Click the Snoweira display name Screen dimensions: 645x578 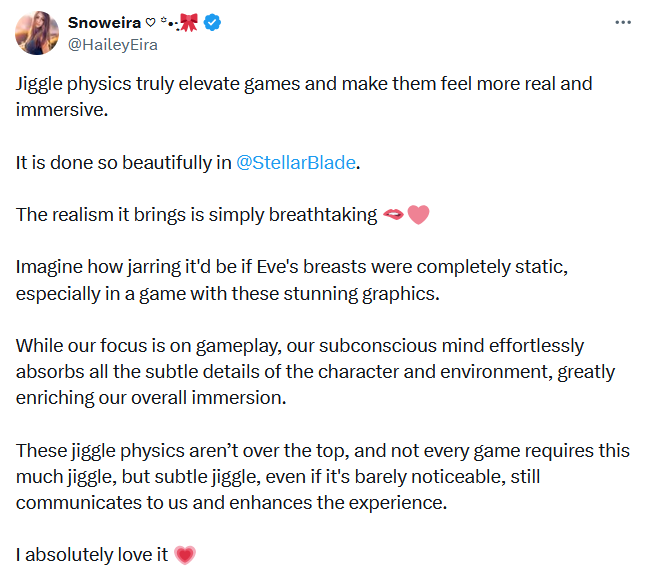[x=104, y=23]
